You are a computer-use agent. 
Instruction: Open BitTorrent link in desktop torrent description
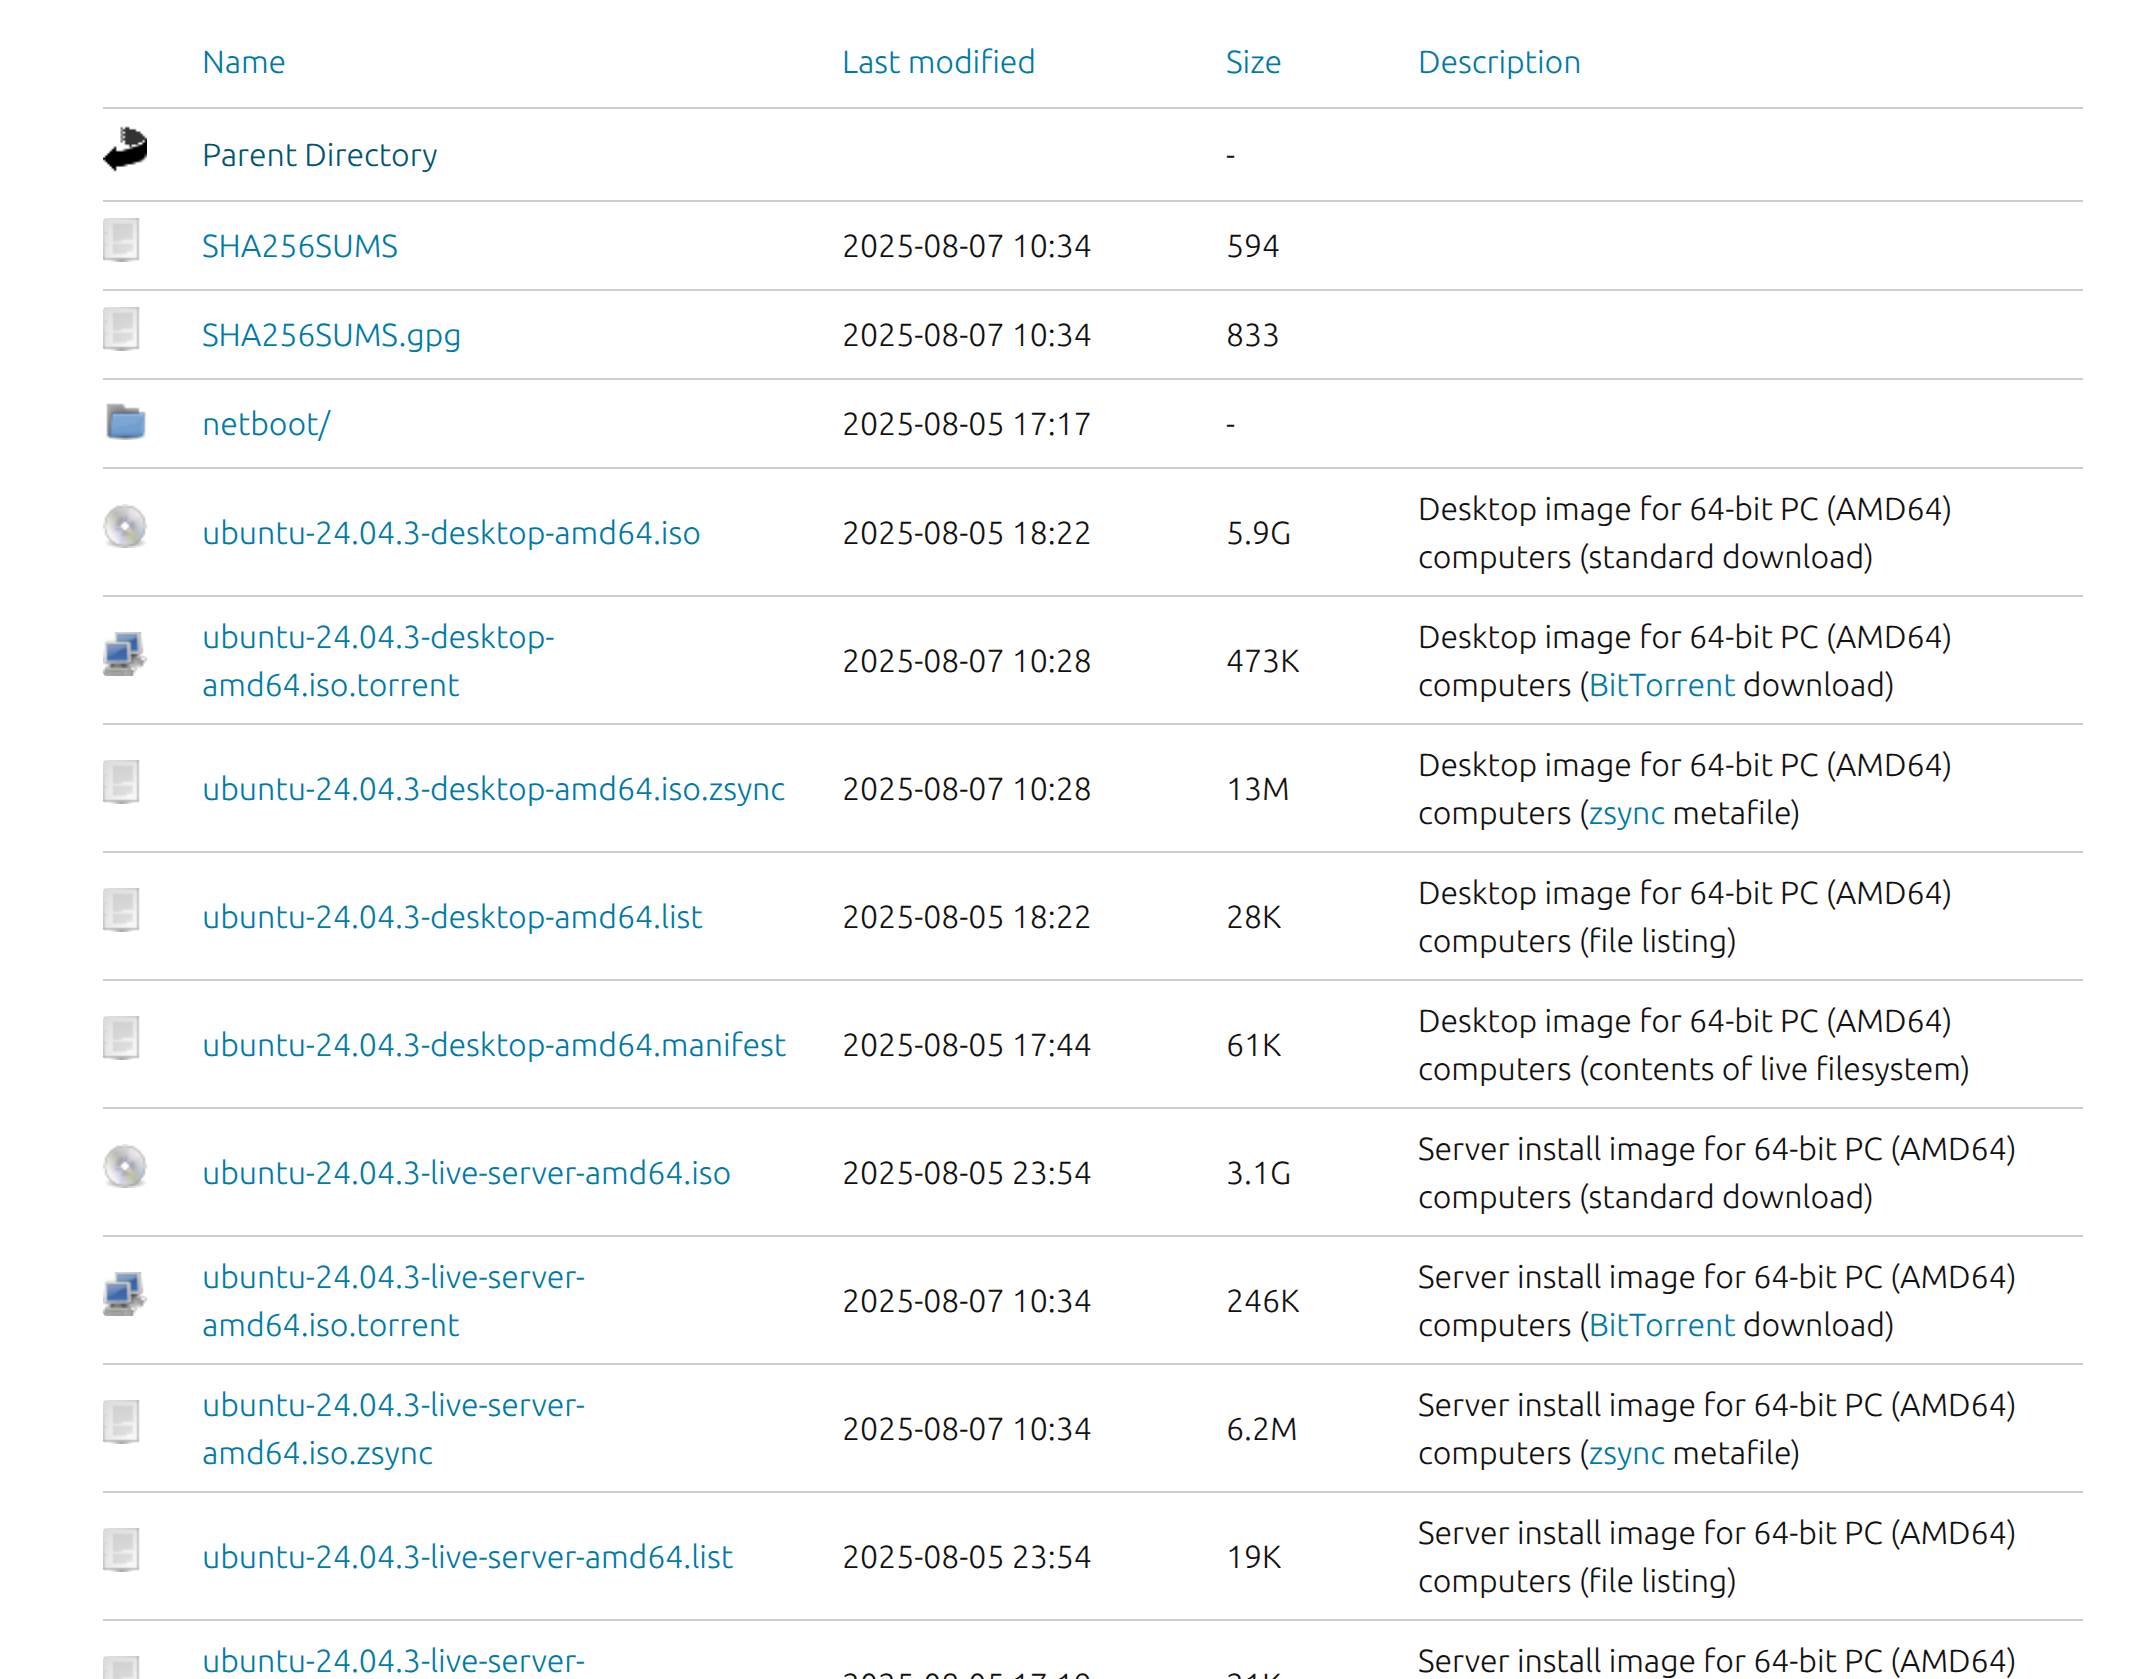point(1661,686)
